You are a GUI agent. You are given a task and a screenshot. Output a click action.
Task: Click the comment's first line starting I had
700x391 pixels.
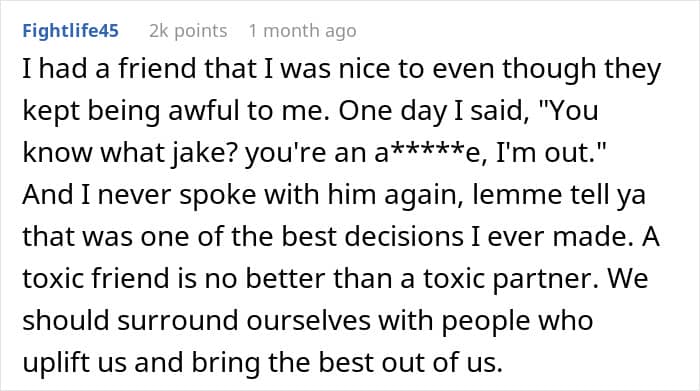(342, 70)
